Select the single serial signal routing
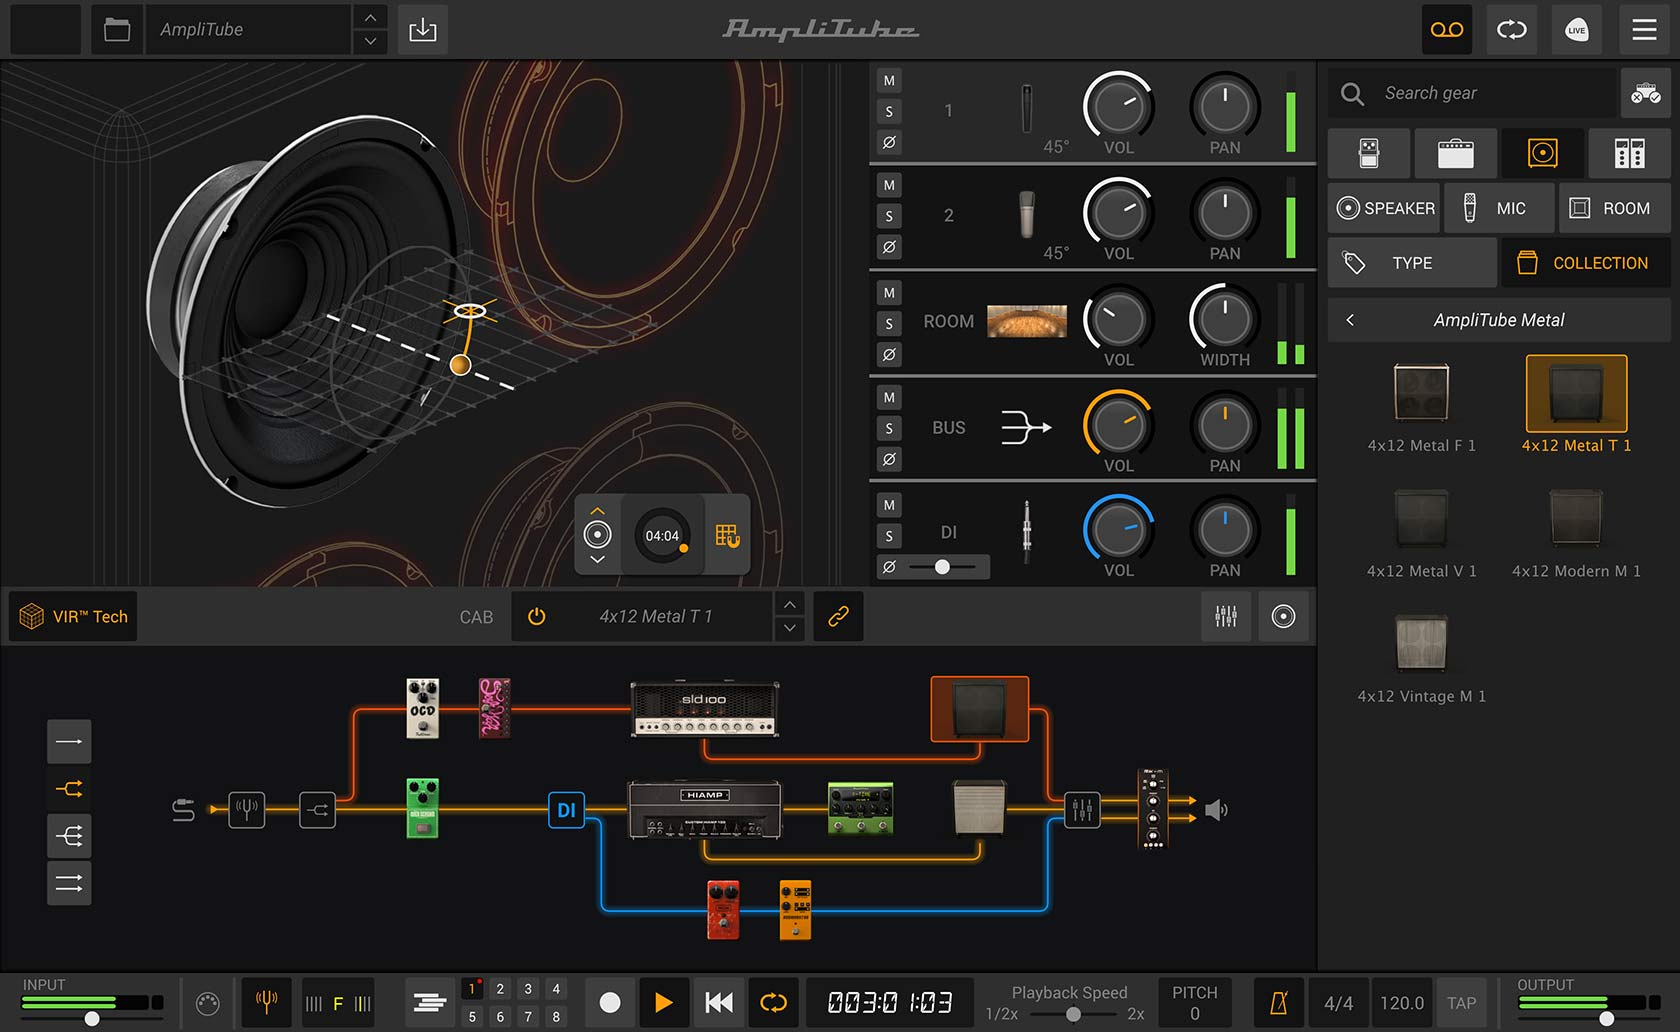The image size is (1680, 1032). coord(69,742)
